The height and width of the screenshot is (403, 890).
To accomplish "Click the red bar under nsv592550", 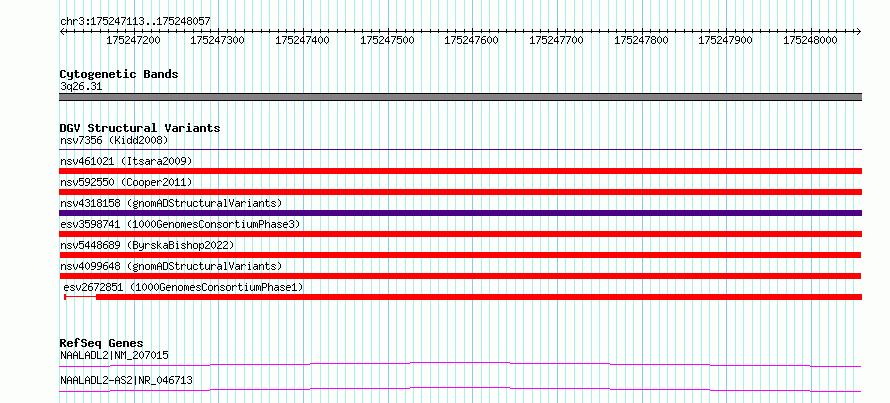I will (460, 192).
